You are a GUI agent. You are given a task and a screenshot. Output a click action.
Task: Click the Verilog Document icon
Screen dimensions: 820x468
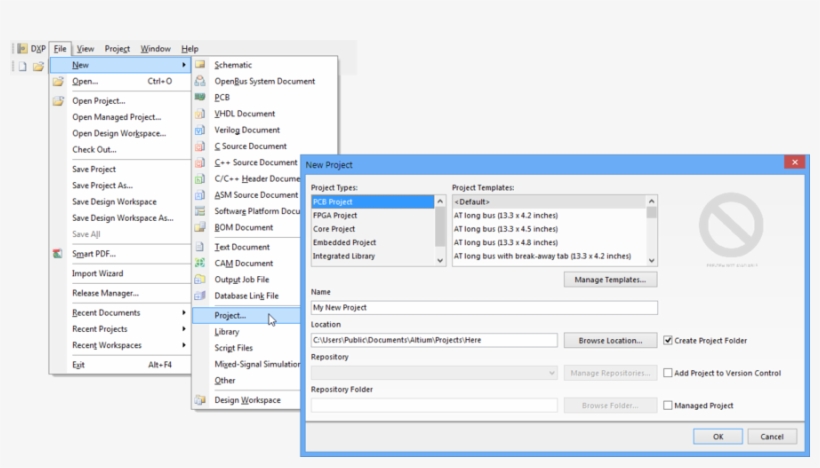tap(200, 130)
